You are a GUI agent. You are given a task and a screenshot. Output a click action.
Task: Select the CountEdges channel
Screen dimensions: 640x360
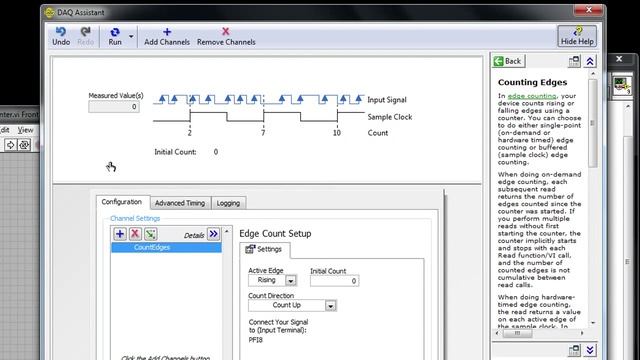tap(167, 247)
